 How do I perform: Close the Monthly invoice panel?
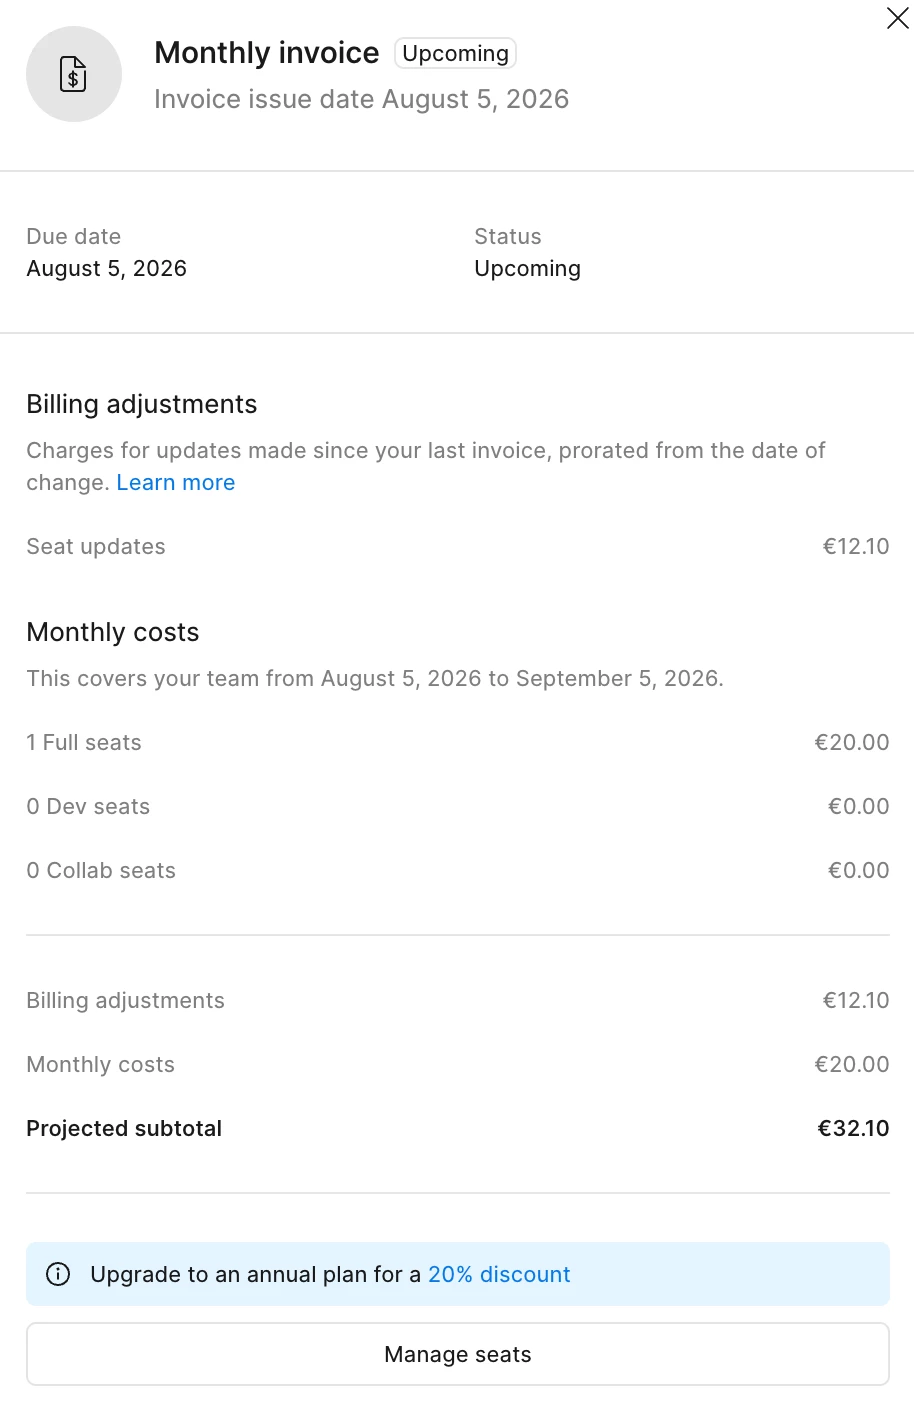click(x=897, y=18)
